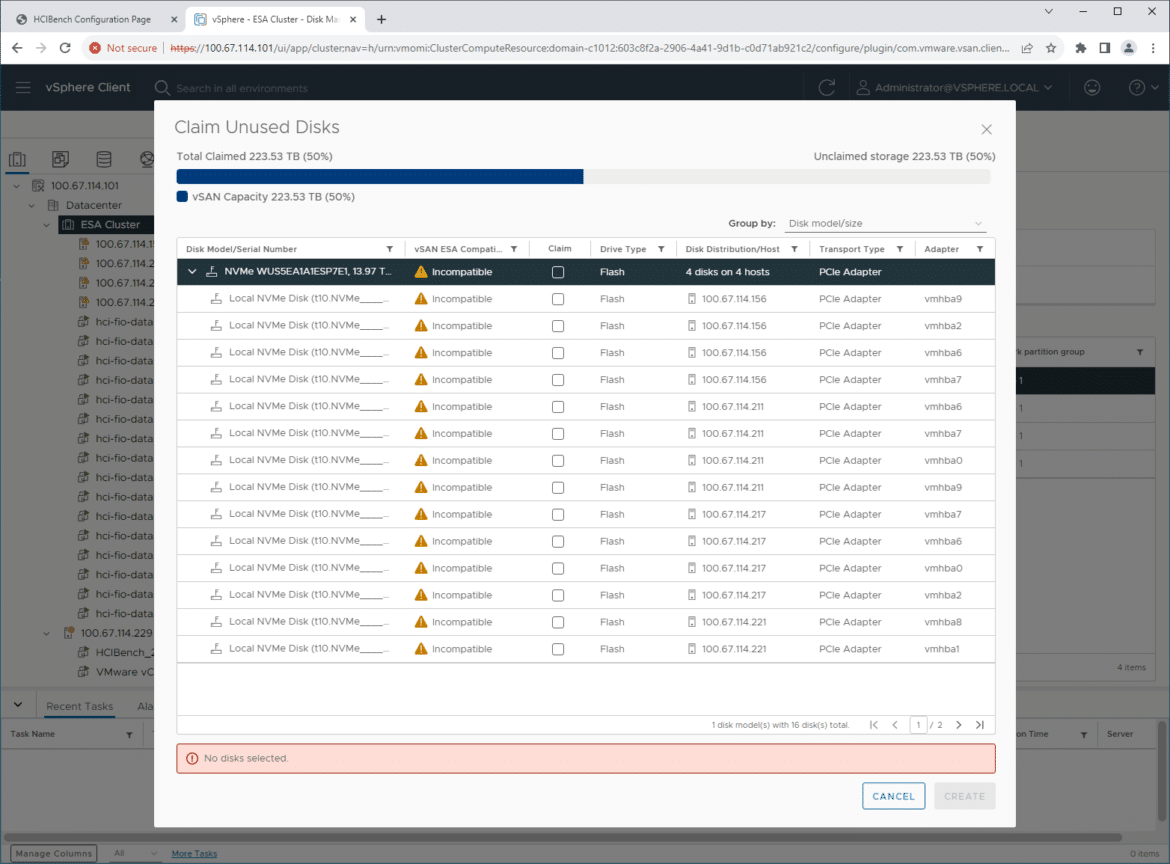Go to the previous page of disks
Viewport: 1170px width, 864px height.
coord(895,724)
